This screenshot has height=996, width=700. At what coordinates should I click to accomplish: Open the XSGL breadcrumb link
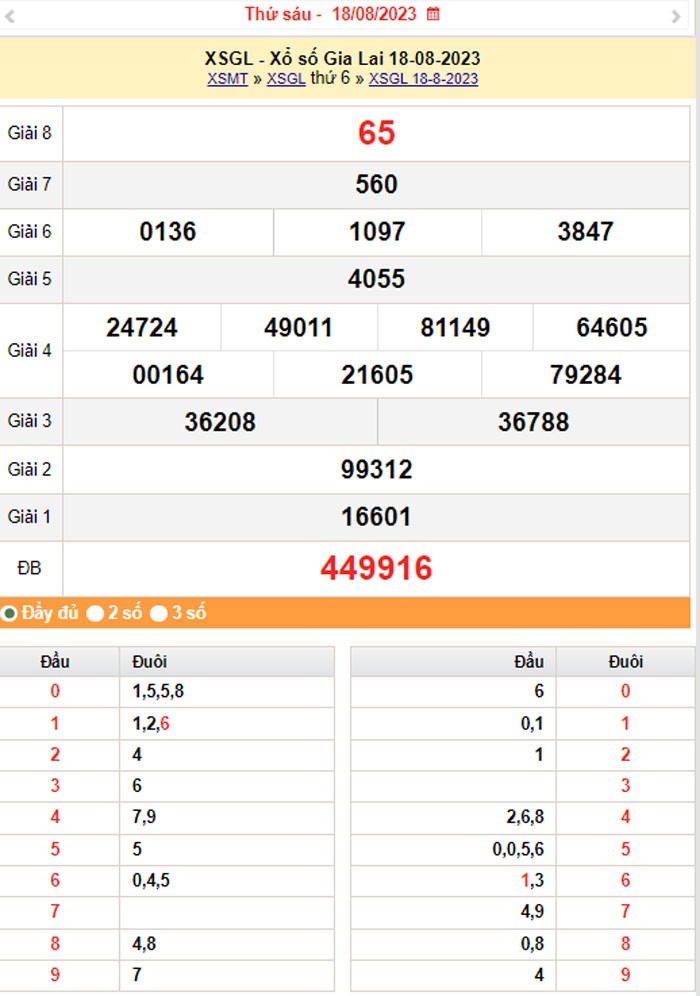point(286,79)
